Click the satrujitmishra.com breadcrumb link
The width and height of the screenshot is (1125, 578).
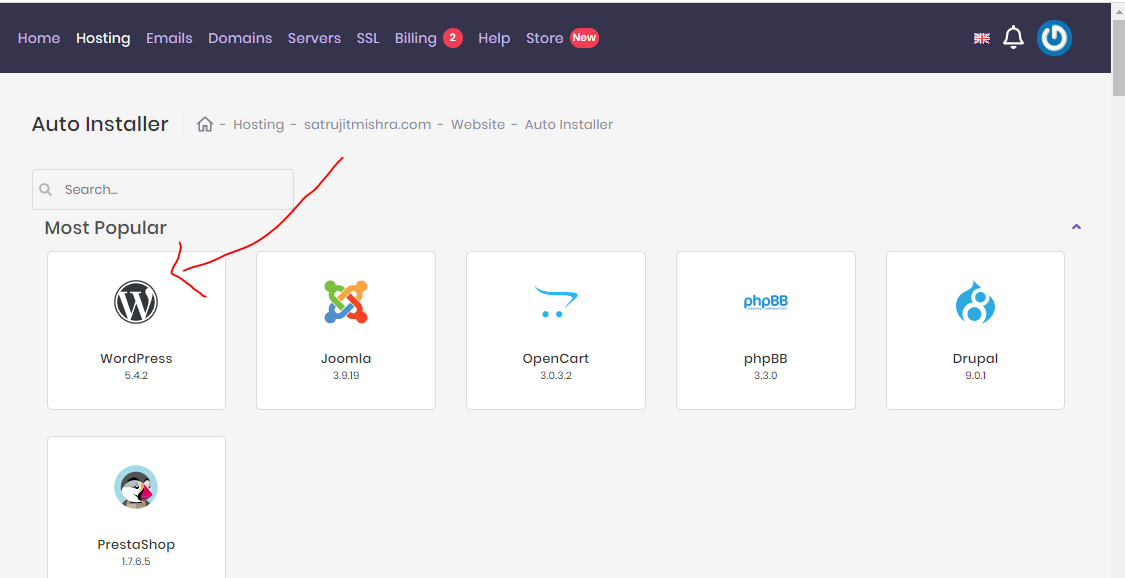pyautogui.click(x=367, y=124)
